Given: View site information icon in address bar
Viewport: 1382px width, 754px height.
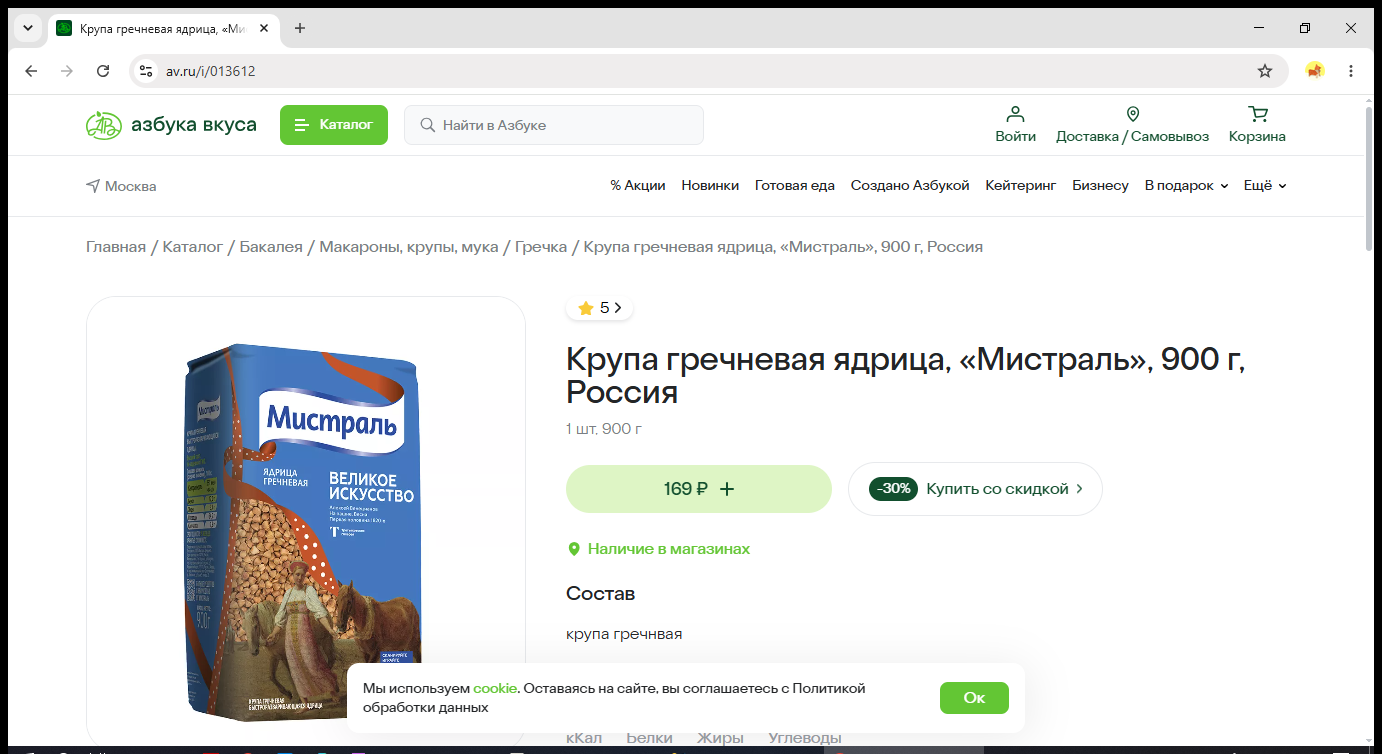Looking at the screenshot, I should [146, 71].
